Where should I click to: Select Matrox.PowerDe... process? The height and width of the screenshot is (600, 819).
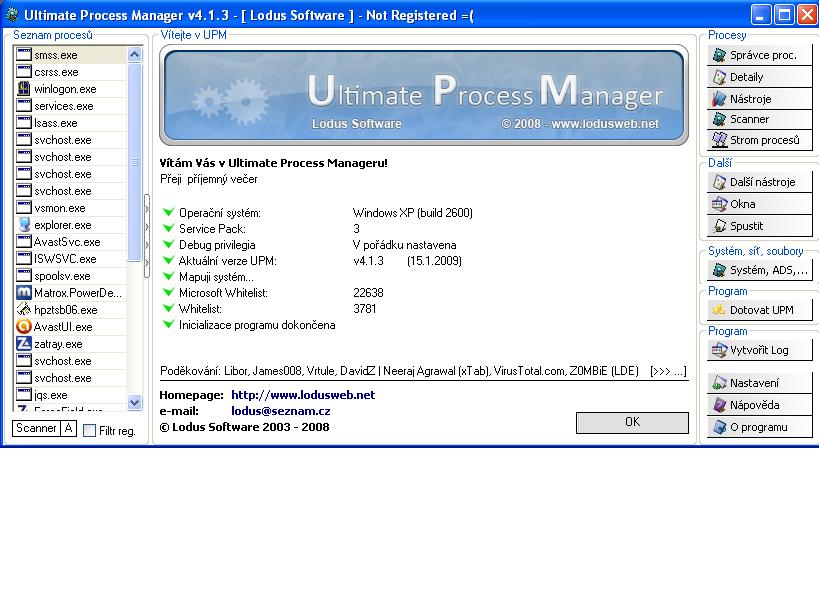click(x=71, y=293)
